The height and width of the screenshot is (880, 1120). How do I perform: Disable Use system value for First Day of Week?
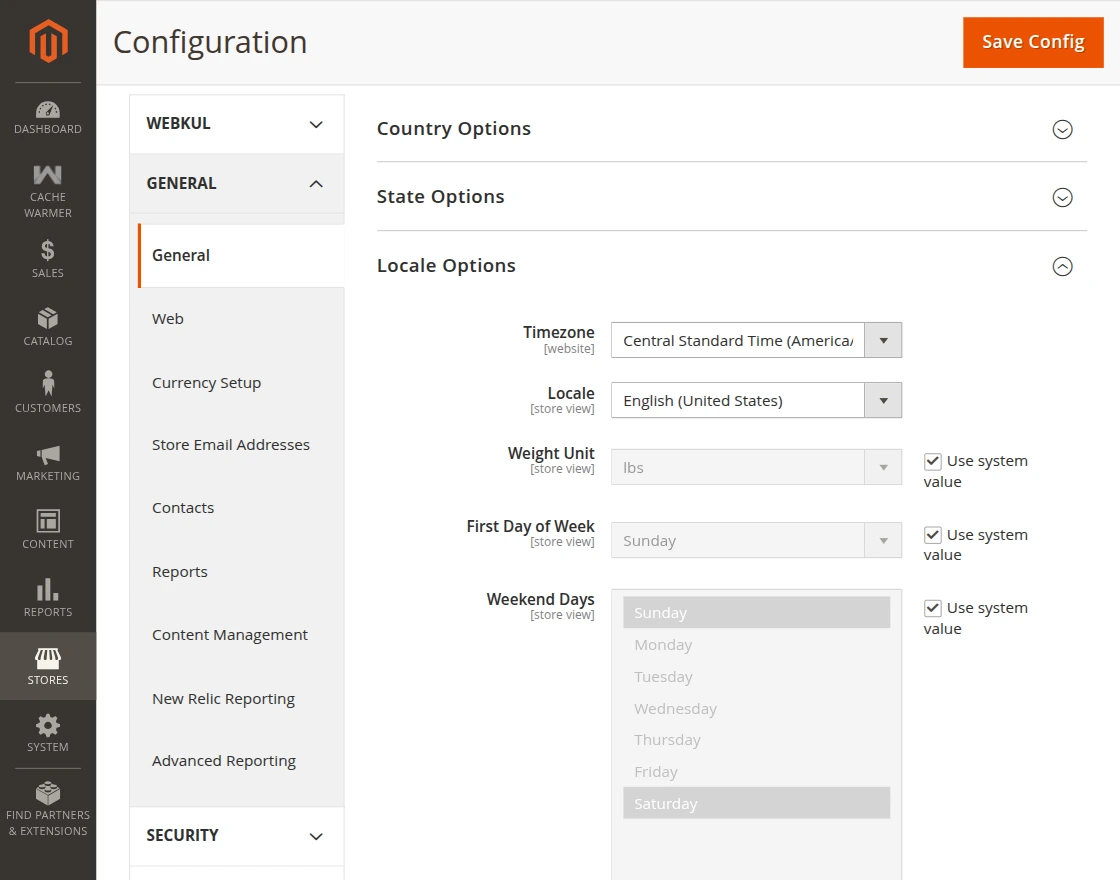tap(933, 535)
